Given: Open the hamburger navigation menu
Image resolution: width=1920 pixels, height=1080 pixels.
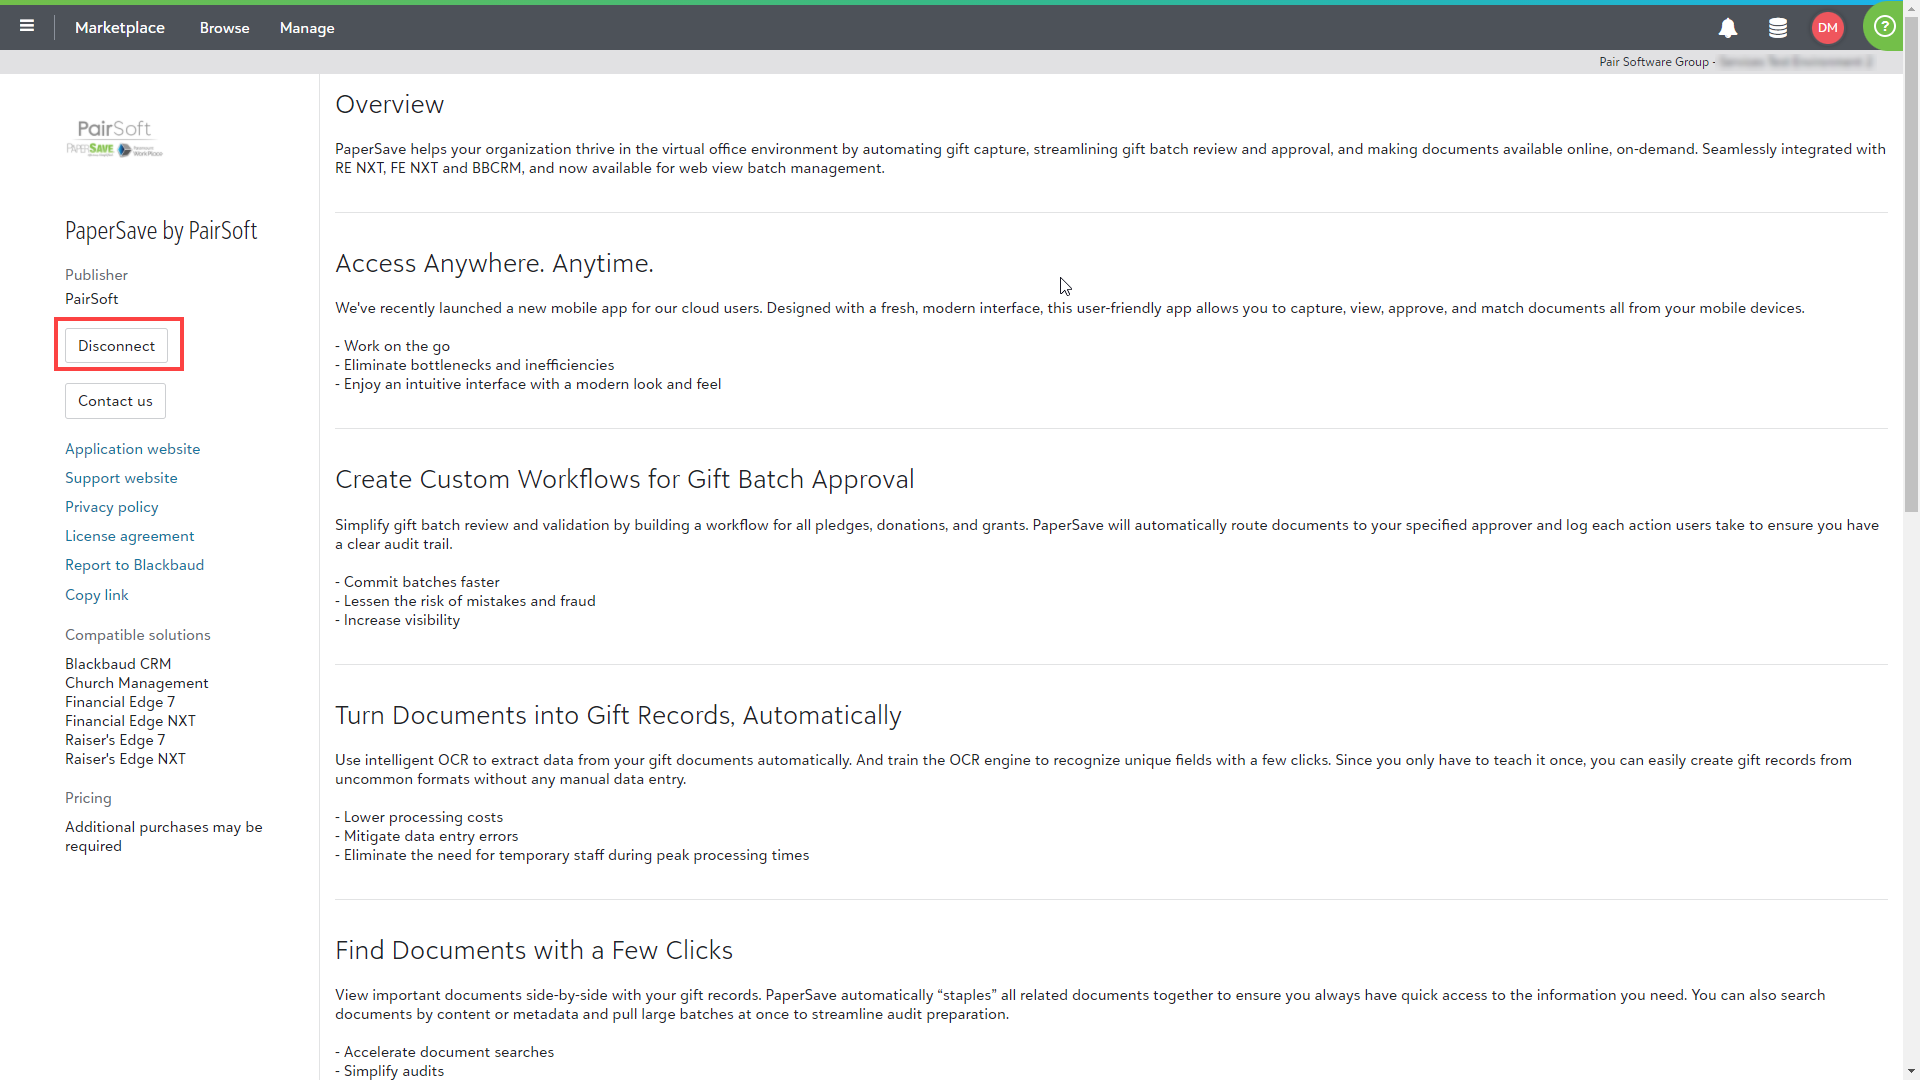Looking at the screenshot, I should [27, 27].
